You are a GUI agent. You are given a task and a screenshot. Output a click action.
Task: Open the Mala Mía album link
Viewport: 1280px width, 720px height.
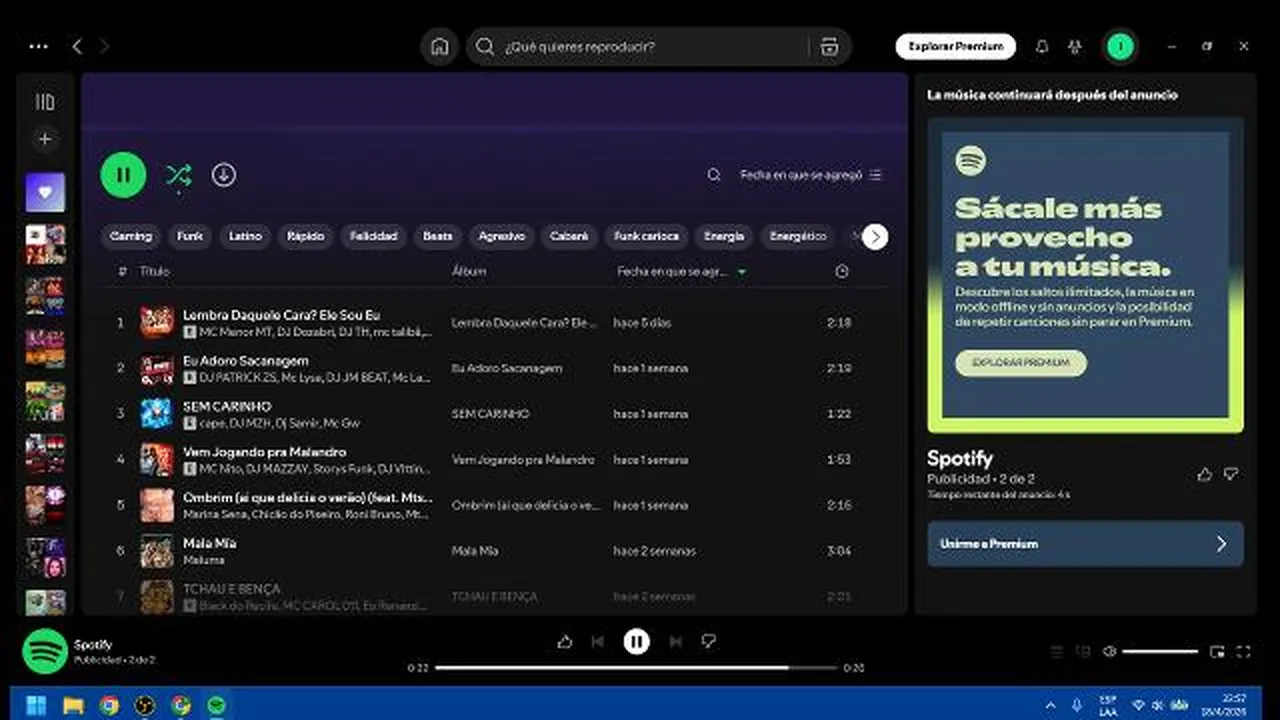[x=475, y=551]
